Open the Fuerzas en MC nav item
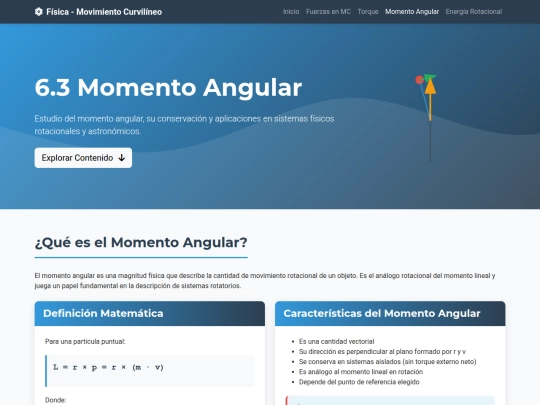The image size is (540, 405). pyautogui.click(x=328, y=12)
